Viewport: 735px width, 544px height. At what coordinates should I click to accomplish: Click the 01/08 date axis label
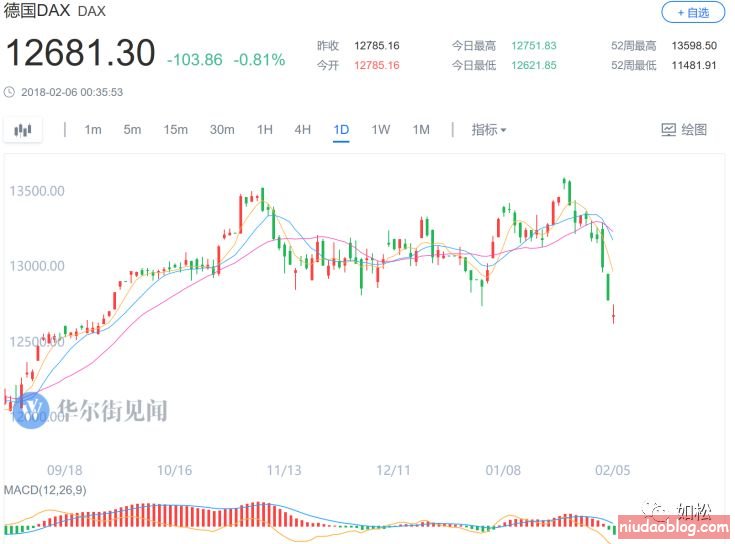503,470
